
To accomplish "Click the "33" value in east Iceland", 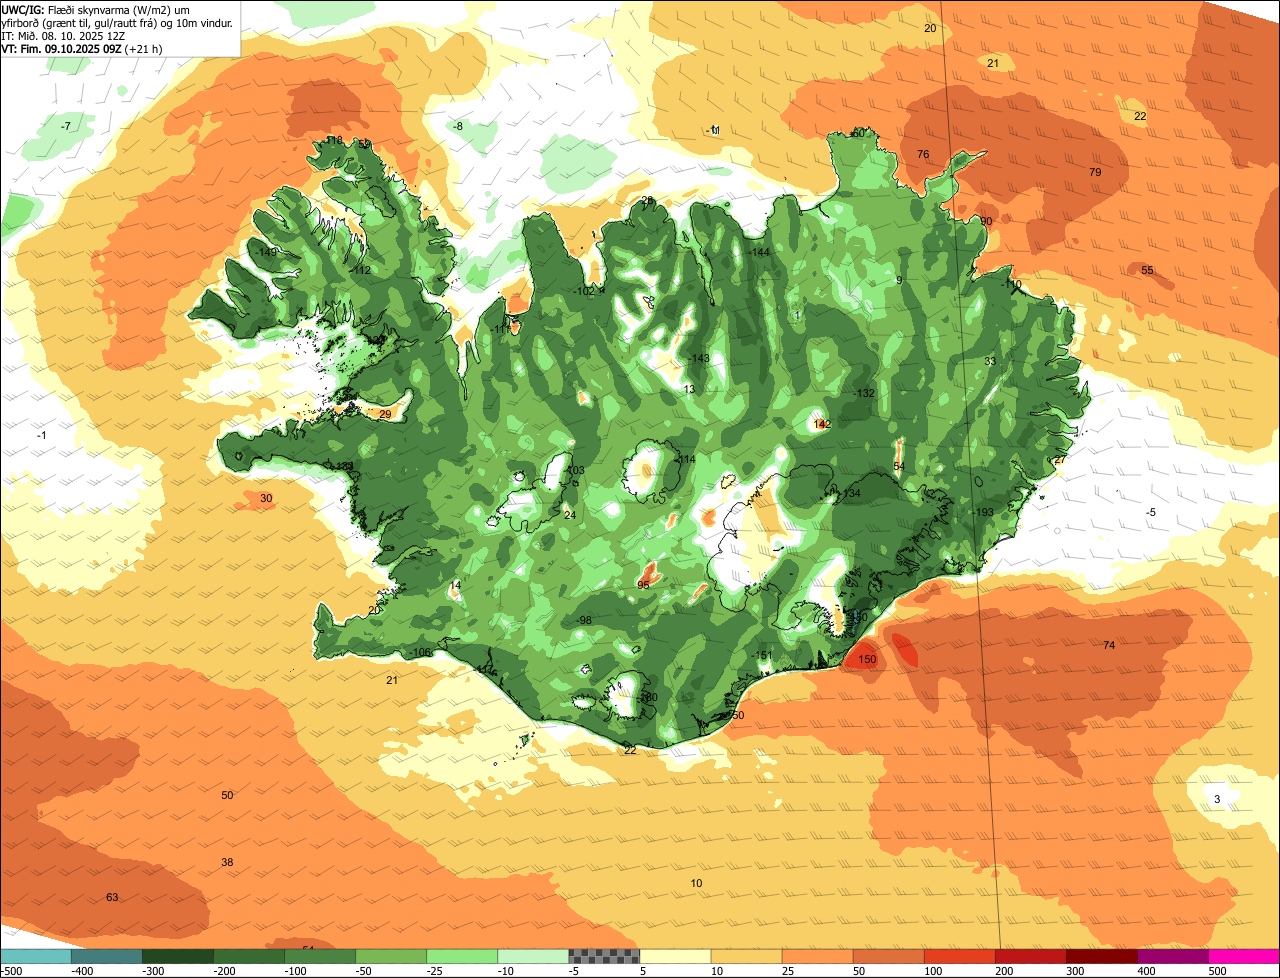I will (990, 361).
